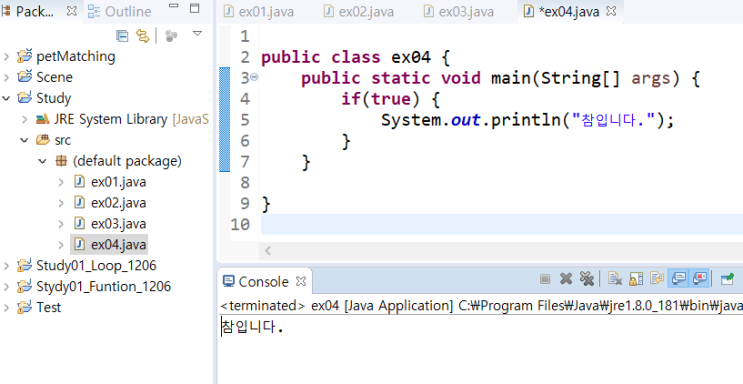743x384 pixels.
Task: Place cursor in empty line 10 of editor
Action: [x=502, y=224]
